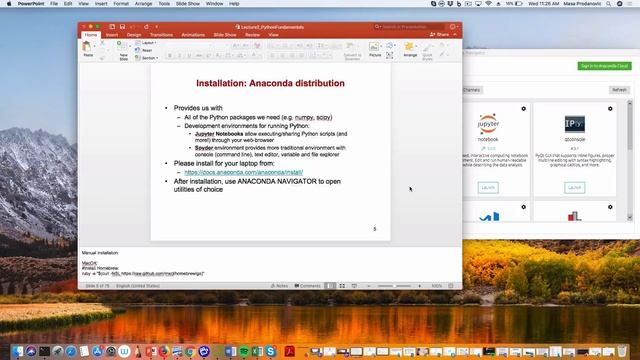
Task: Open the Slide Show menu in menu bar
Action: click(188, 4)
